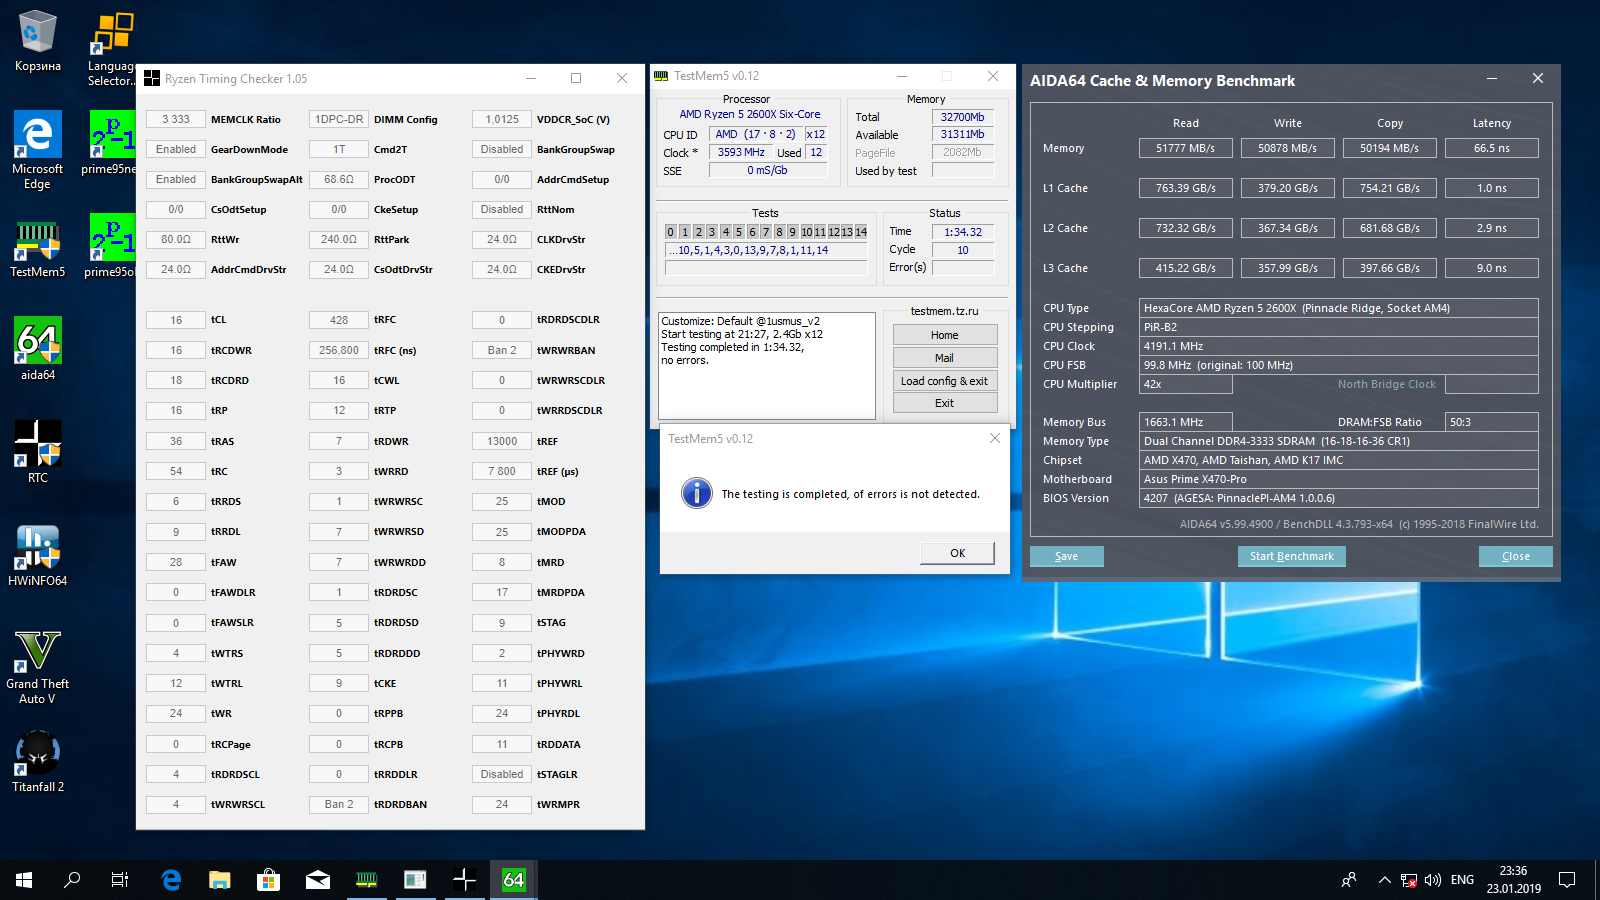Click the tCL value field
The width and height of the screenshot is (1600, 900).
pyautogui.click(x=176, y=320)
